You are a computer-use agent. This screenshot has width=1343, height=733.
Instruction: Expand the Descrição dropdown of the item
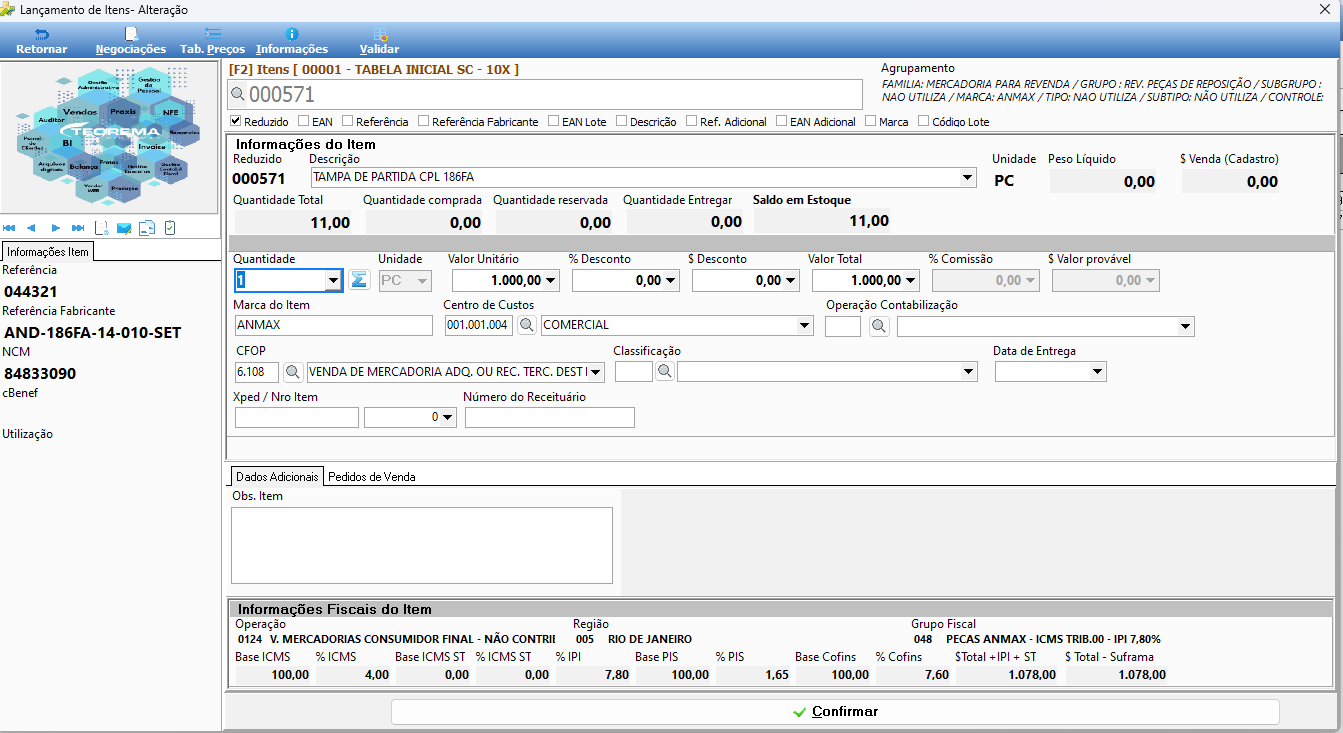(967, 178)
